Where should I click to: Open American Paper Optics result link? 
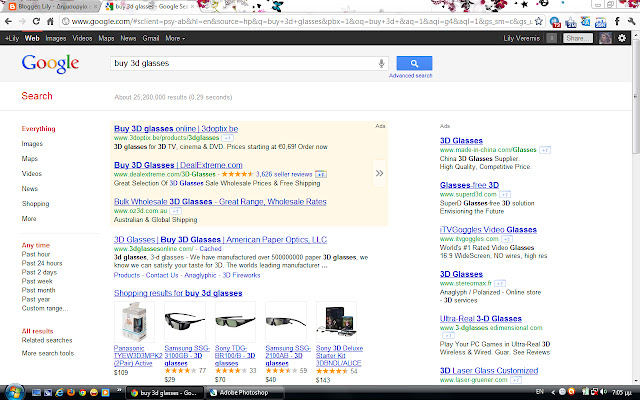[220, 240]
